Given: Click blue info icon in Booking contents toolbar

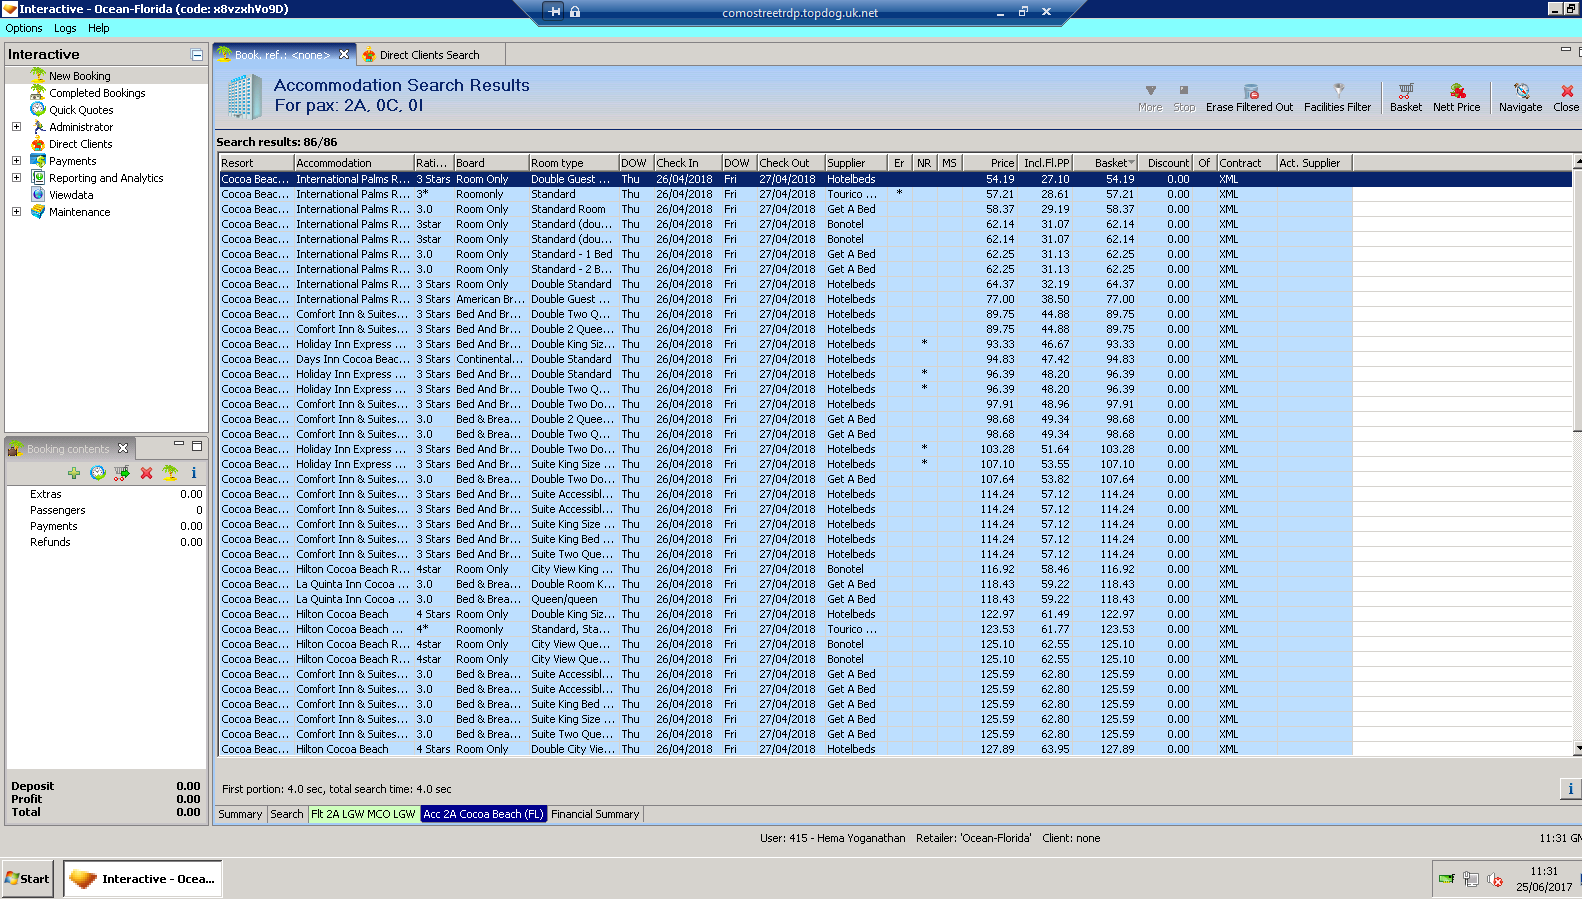Looking at the screenshot, I should pyautogui.click(x=194, y=473).
